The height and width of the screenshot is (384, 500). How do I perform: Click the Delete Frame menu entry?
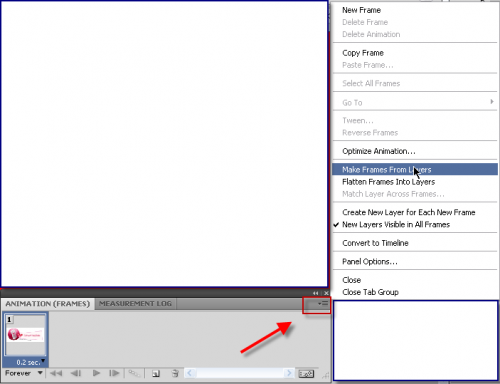[x=415, y=22]
